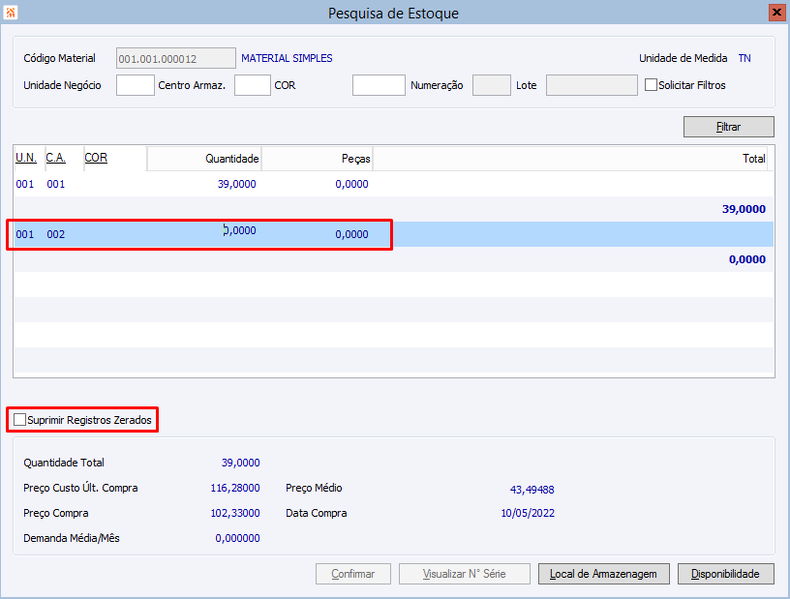Click the Confirmar button
The width and height of the screenshot is (790, 599).
pos(353,574)
